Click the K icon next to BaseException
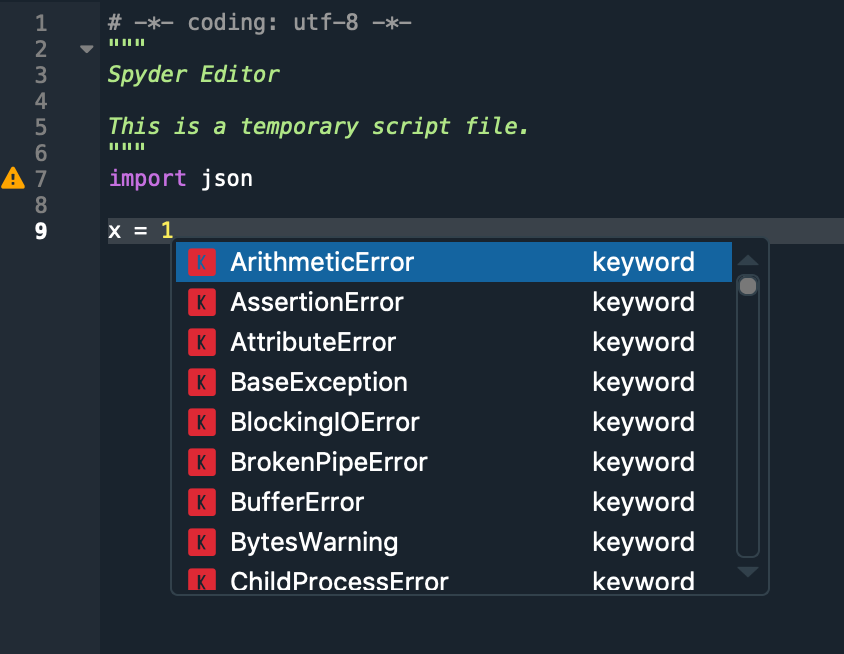Screen dimensions: 844x654 pyautogui.click(x=202, y=381)
